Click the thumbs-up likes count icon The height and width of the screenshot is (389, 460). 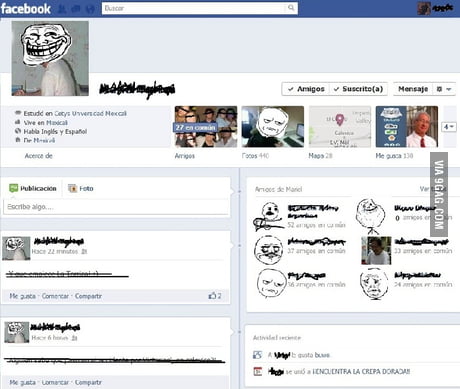click(x=212, y=295)
